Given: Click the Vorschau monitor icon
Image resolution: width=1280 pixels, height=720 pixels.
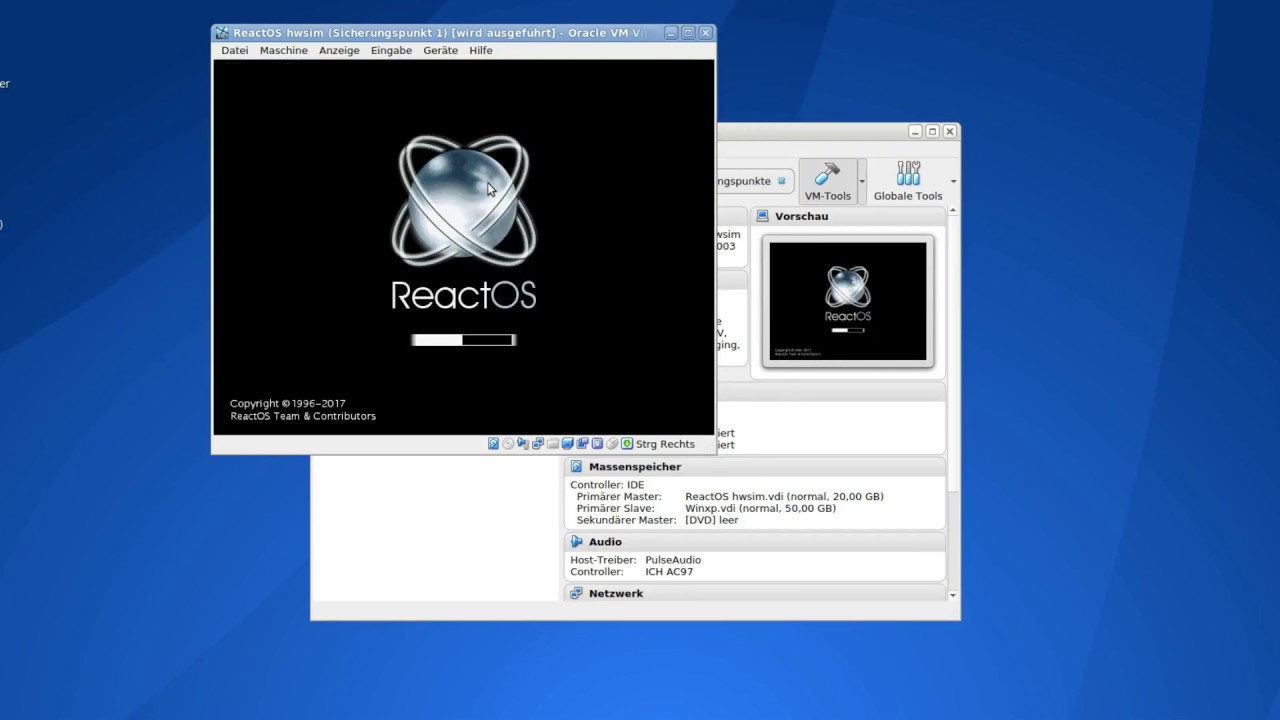Looking at the screenshot, I should coord(762,216).
